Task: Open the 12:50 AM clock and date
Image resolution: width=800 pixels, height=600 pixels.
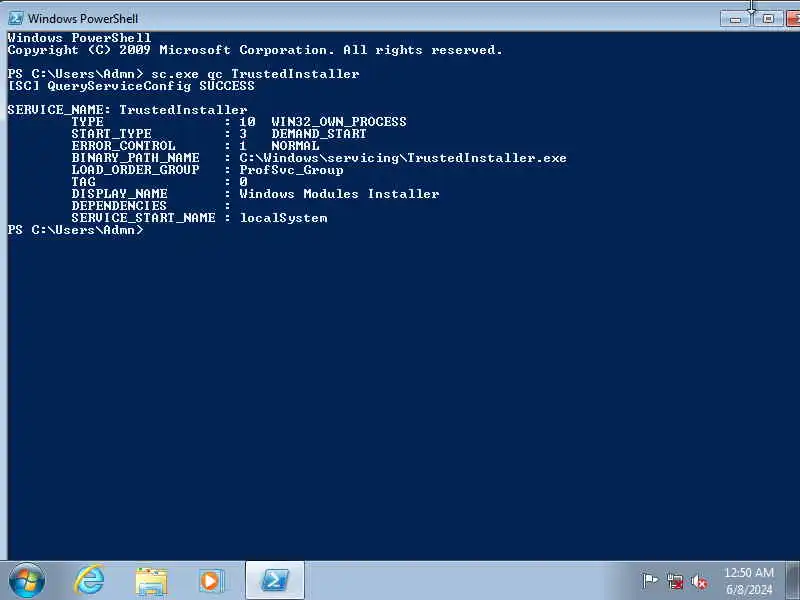Action: coord(749,581)
